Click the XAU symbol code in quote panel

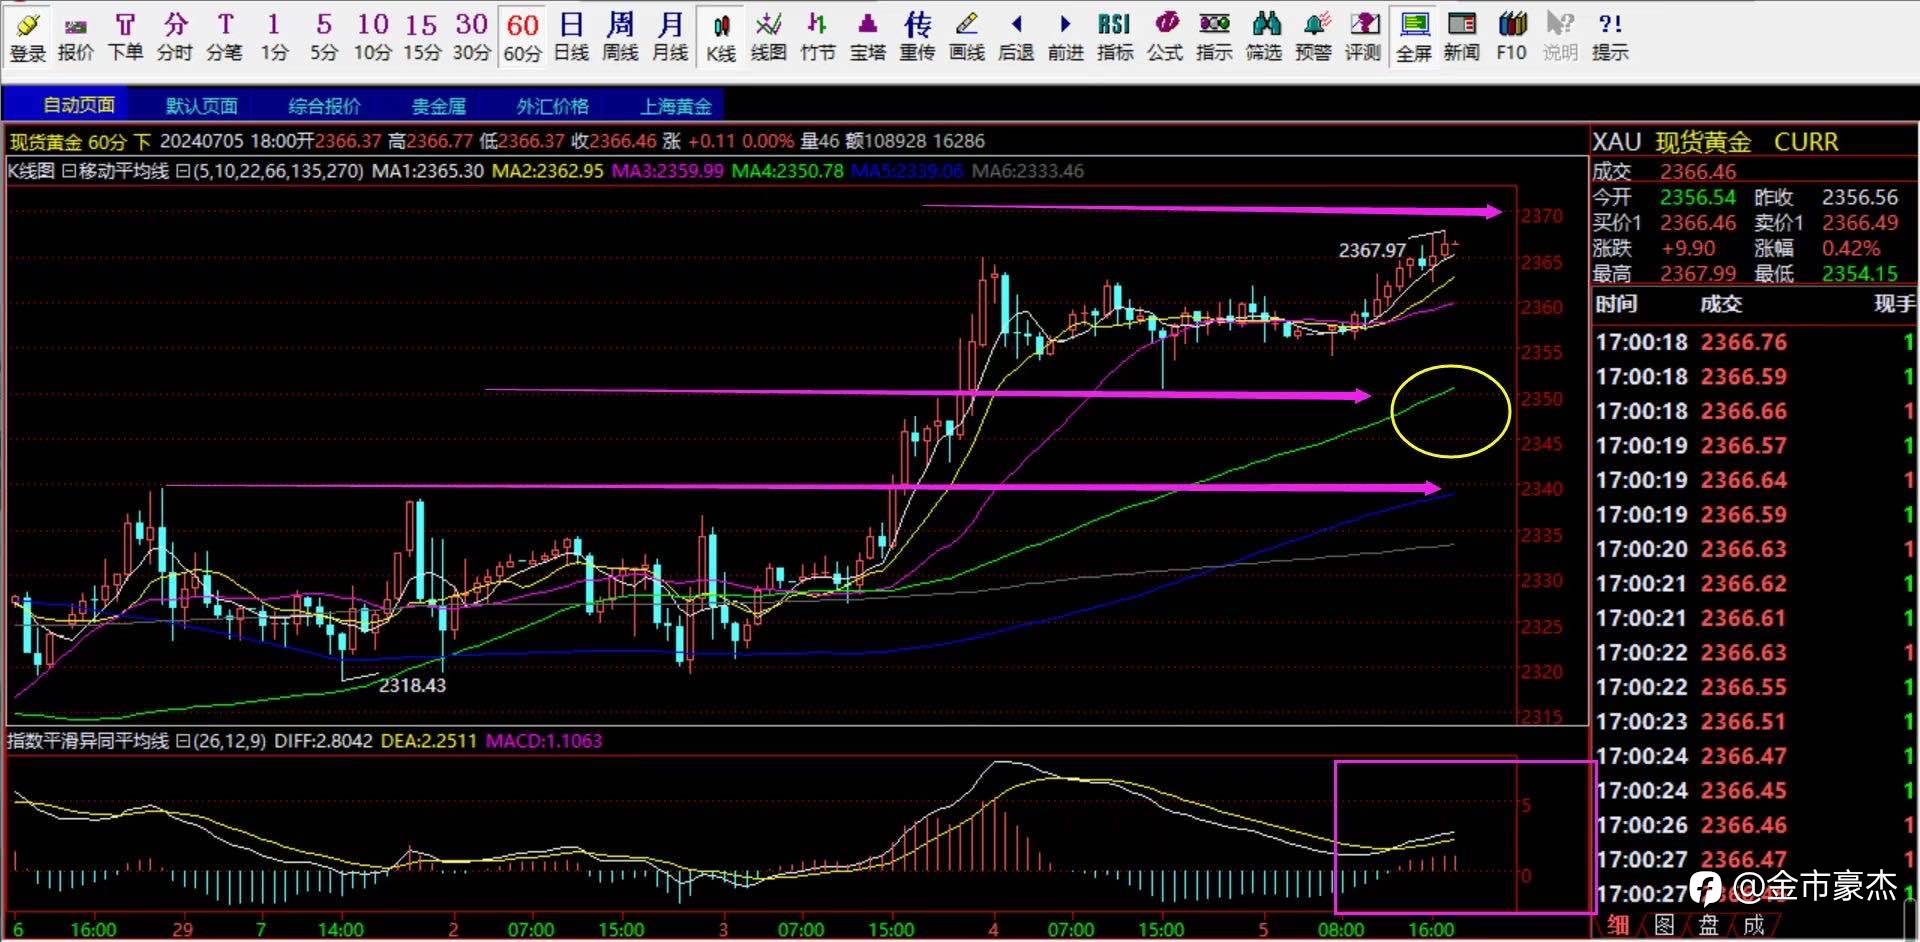(1617, 142)
